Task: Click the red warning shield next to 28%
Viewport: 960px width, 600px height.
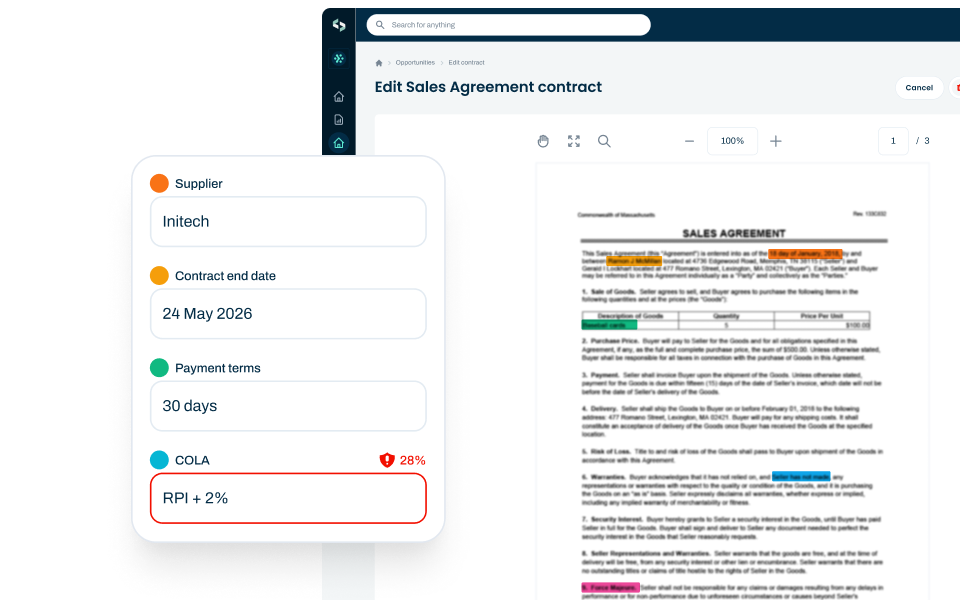Action: pos(385,460)
